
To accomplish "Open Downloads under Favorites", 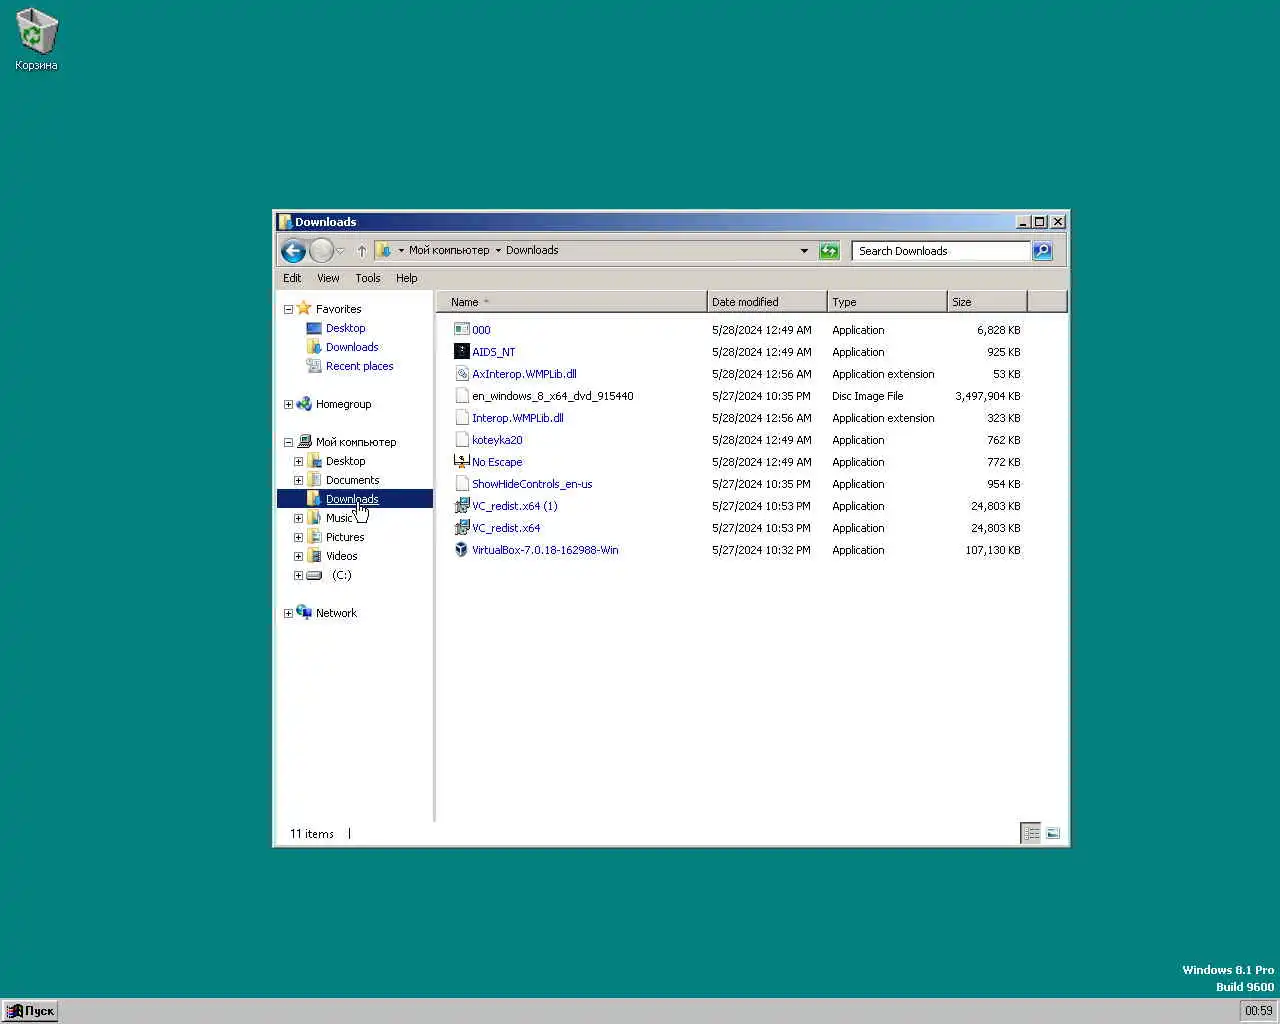I will [352, 347].
